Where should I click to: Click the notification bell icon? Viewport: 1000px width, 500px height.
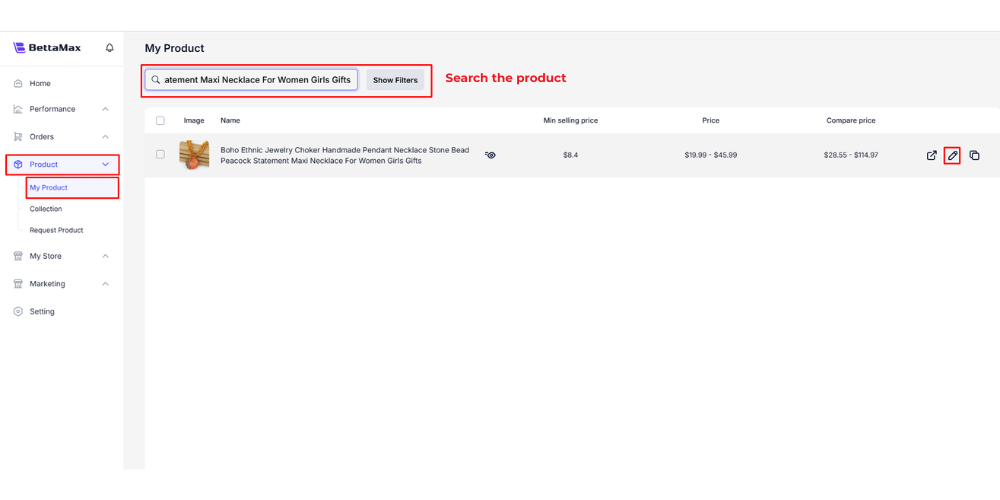pyautogui.click(x=110, y=48)
